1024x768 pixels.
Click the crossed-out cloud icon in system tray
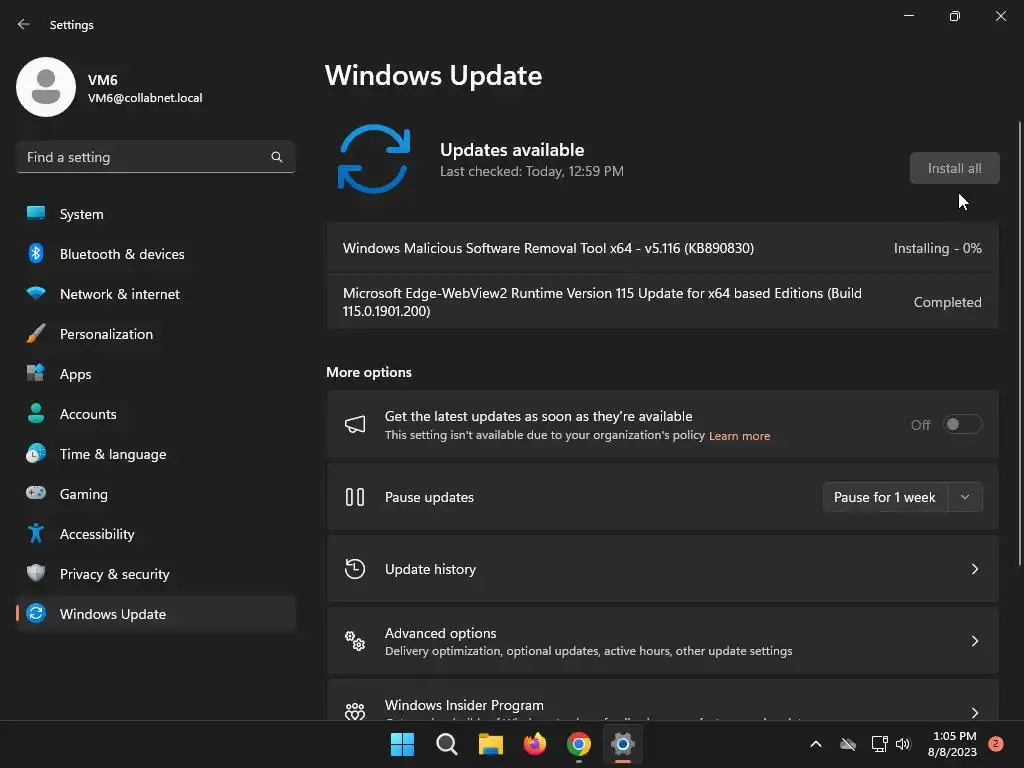tap(848, 744)
